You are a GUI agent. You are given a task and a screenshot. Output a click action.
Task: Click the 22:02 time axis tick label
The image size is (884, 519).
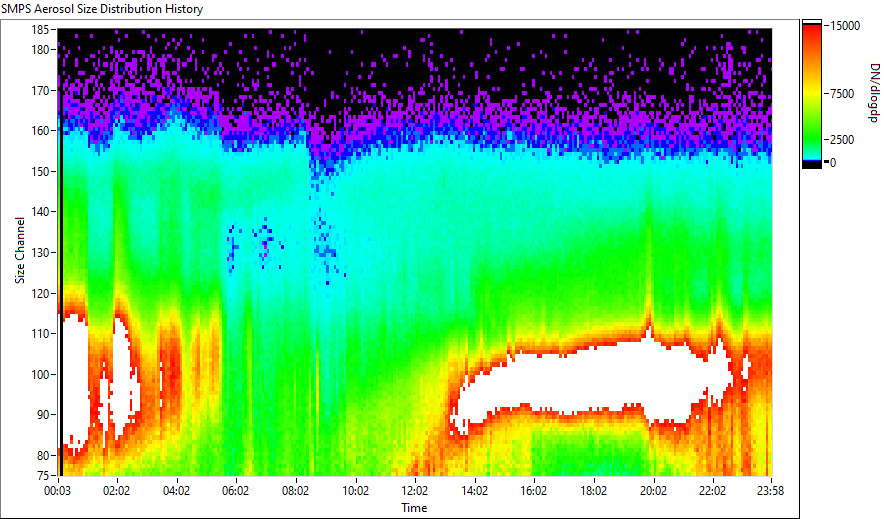tap(712, 491)
